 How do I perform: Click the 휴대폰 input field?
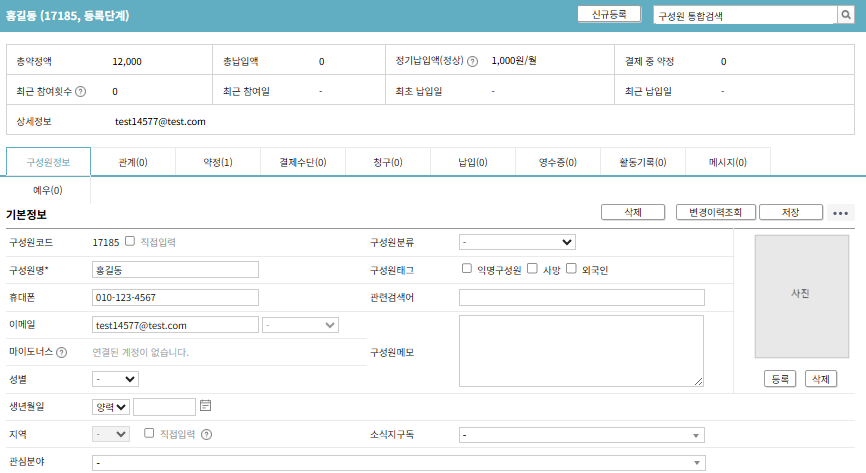coord(175,297)
